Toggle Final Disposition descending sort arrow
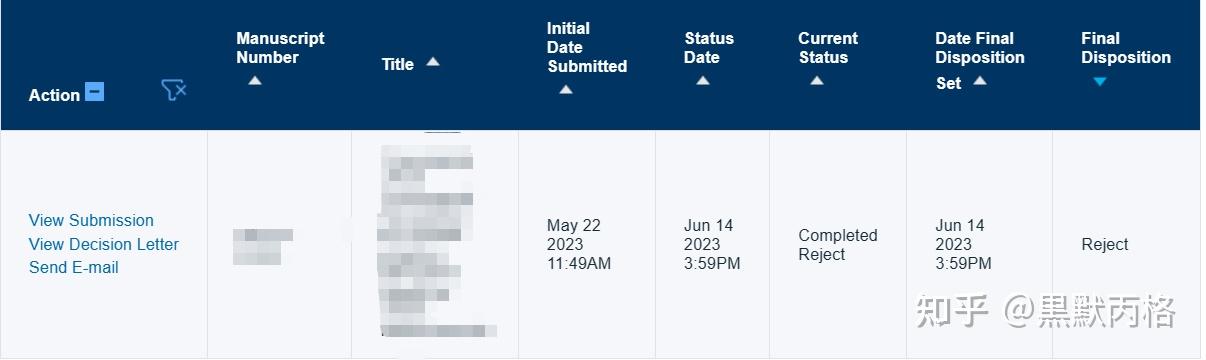Screen dimensions: 1206x360 point(1100,81)
